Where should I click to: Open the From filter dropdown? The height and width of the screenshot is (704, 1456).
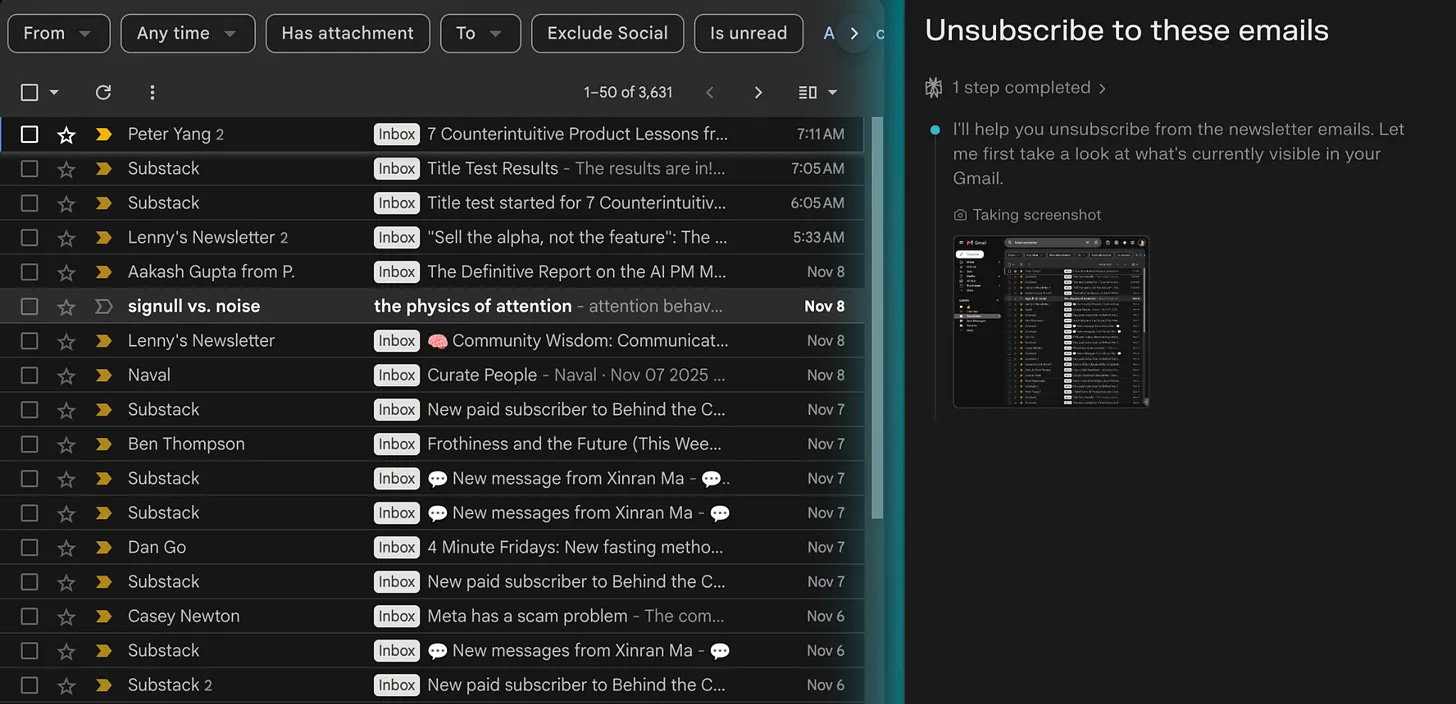click(x=59, y=33)
